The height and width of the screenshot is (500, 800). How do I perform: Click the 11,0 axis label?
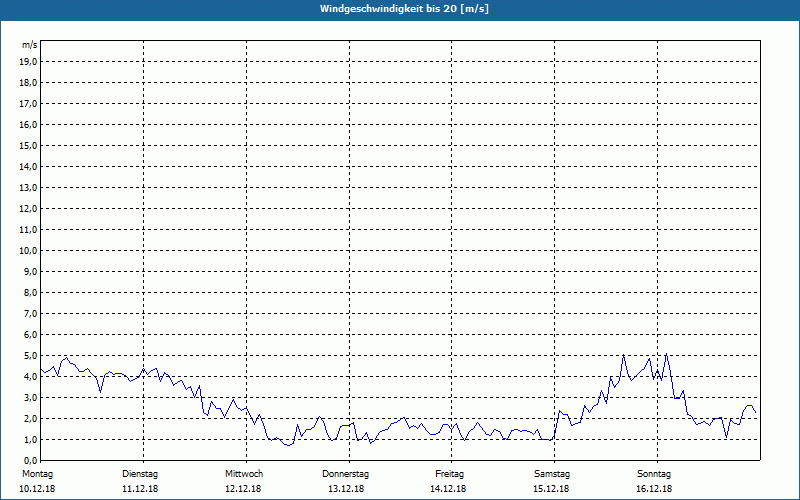coord(28,230)
